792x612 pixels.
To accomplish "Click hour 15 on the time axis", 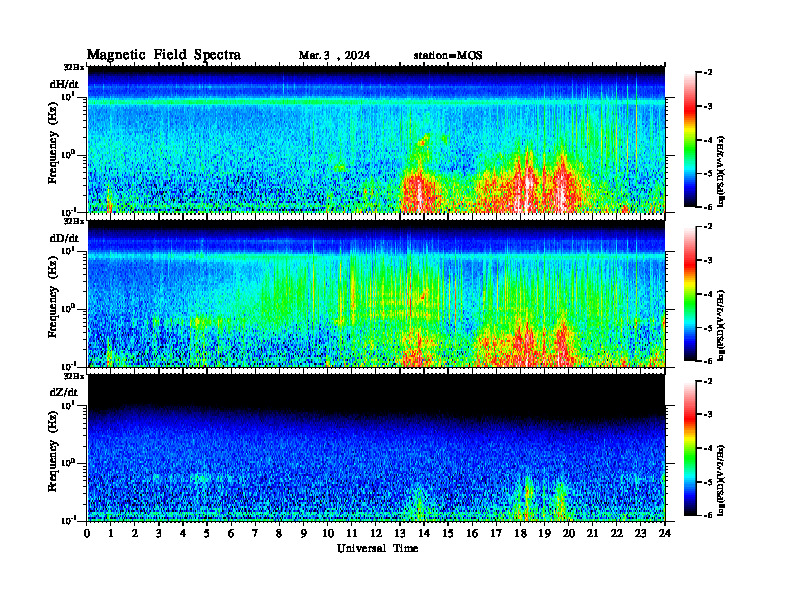I will tap(448, 534).
